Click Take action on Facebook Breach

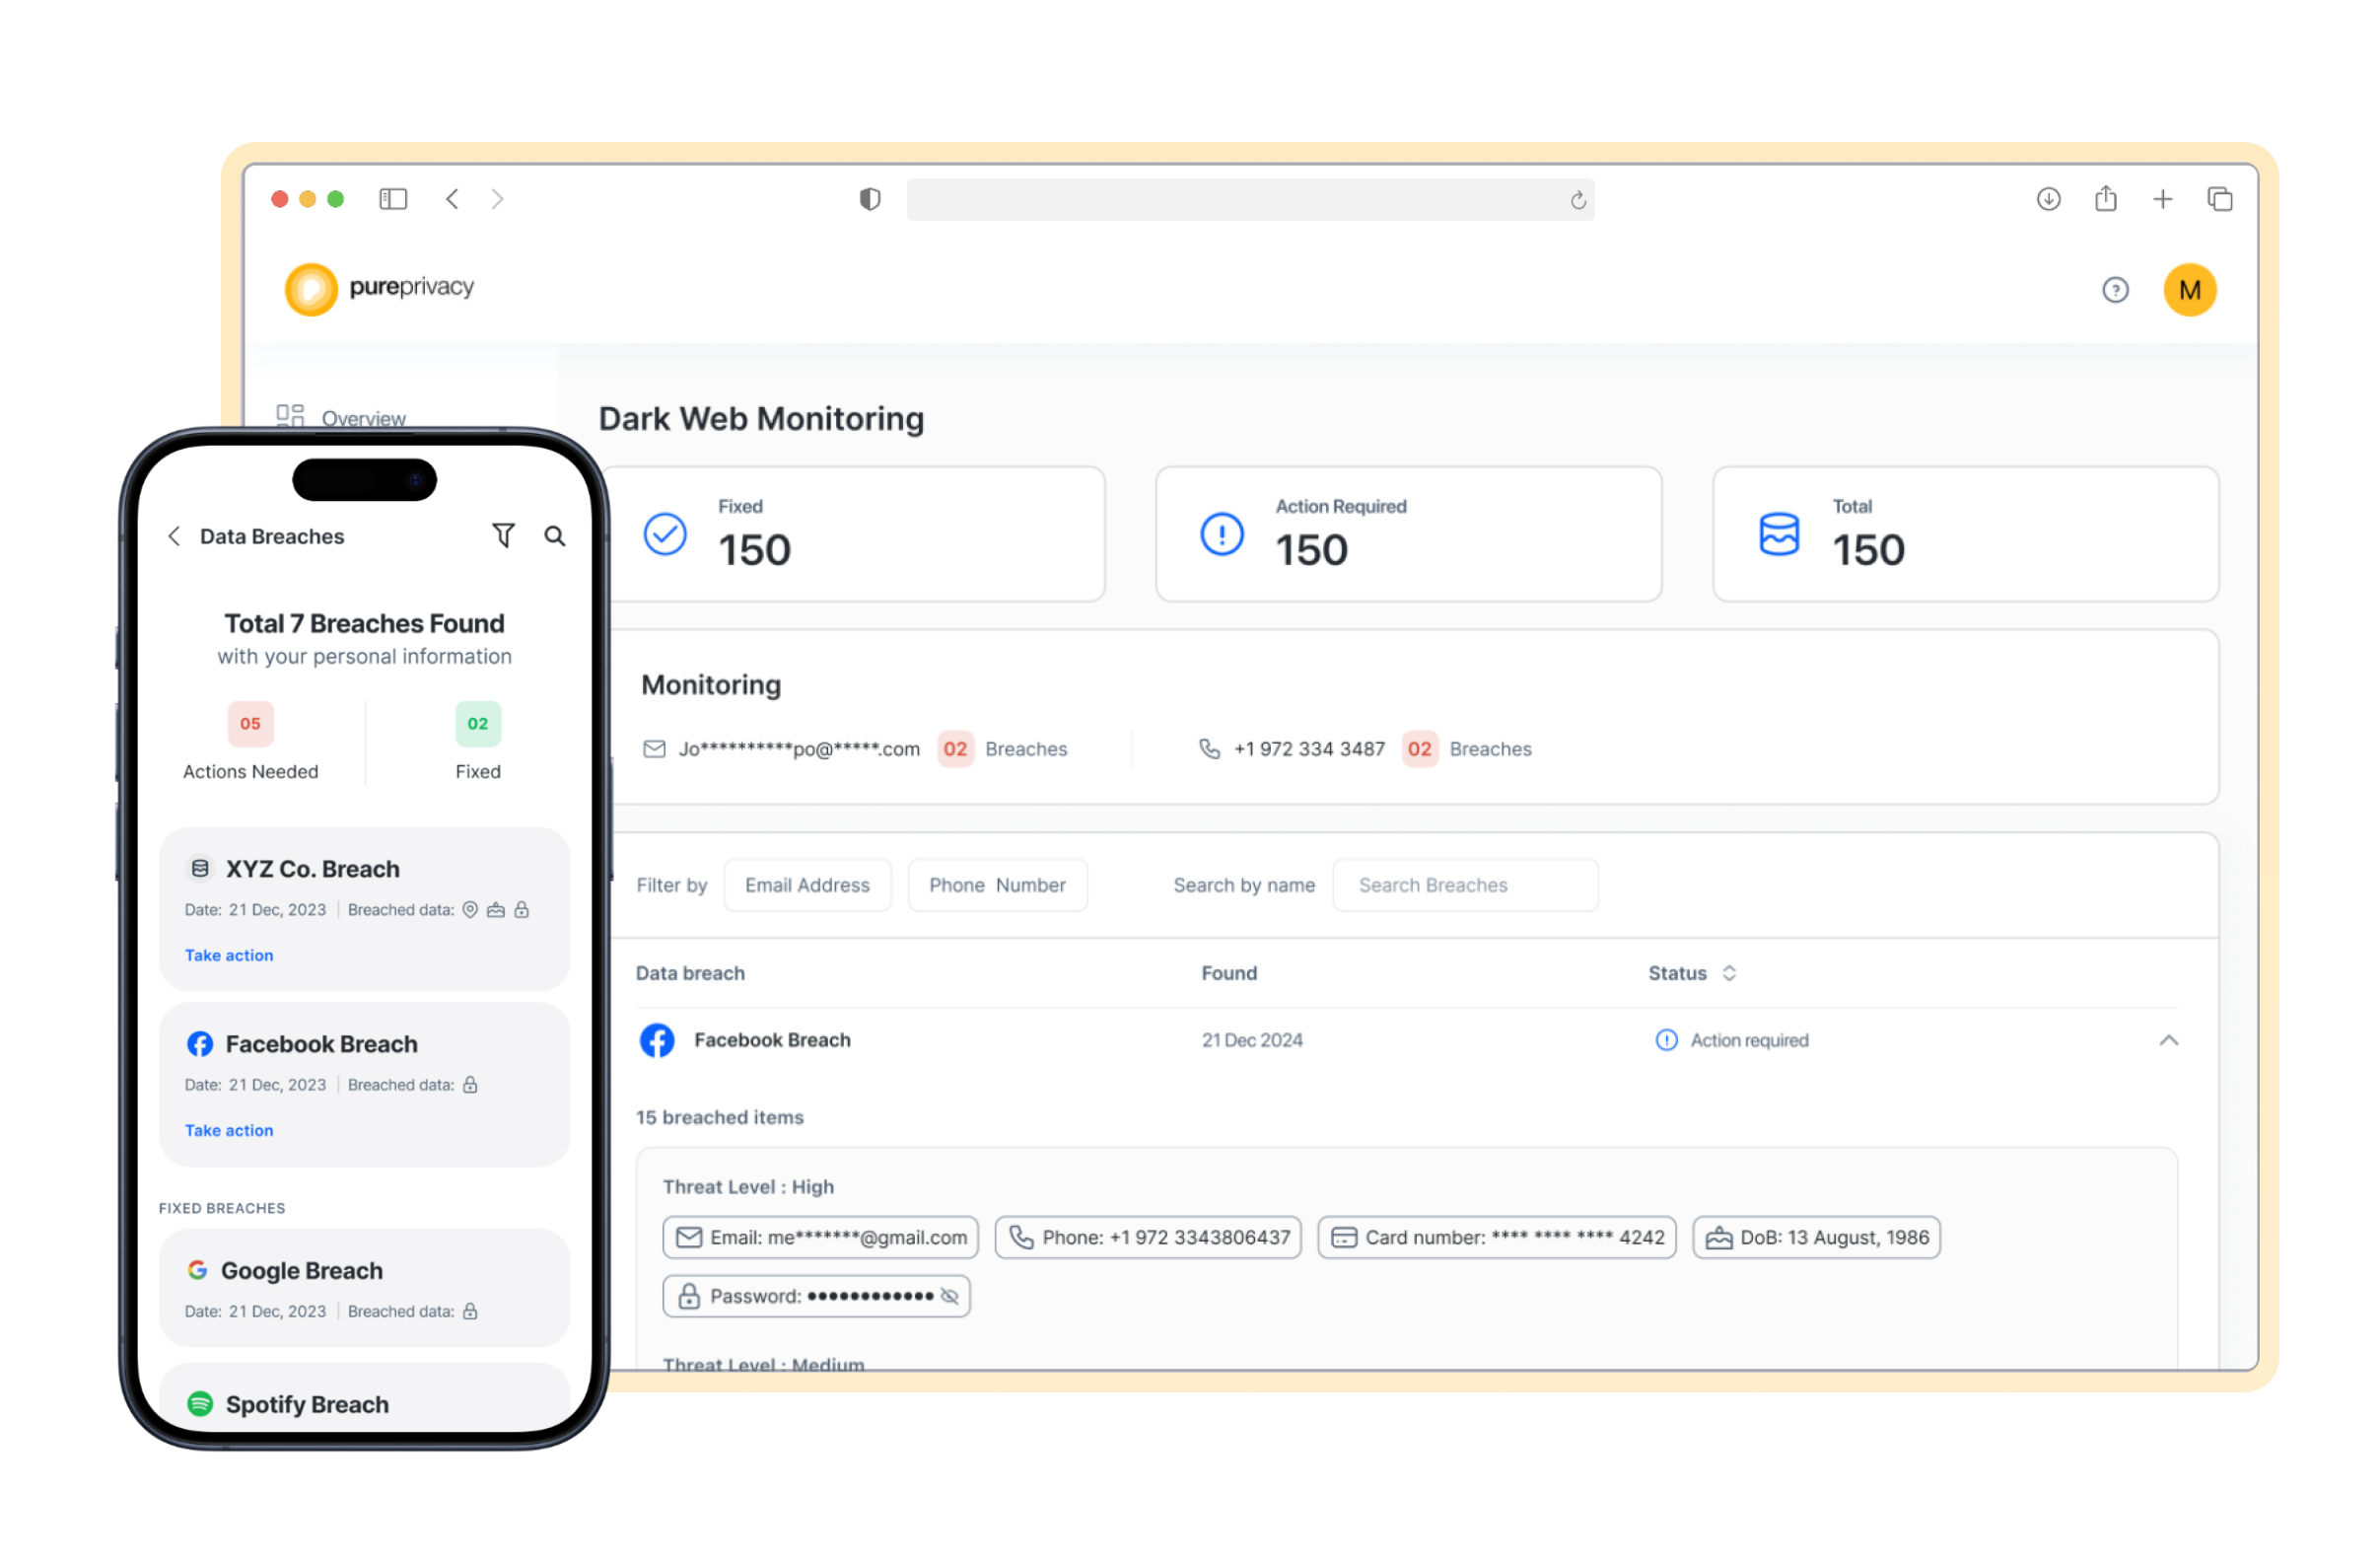point(227,1131)
